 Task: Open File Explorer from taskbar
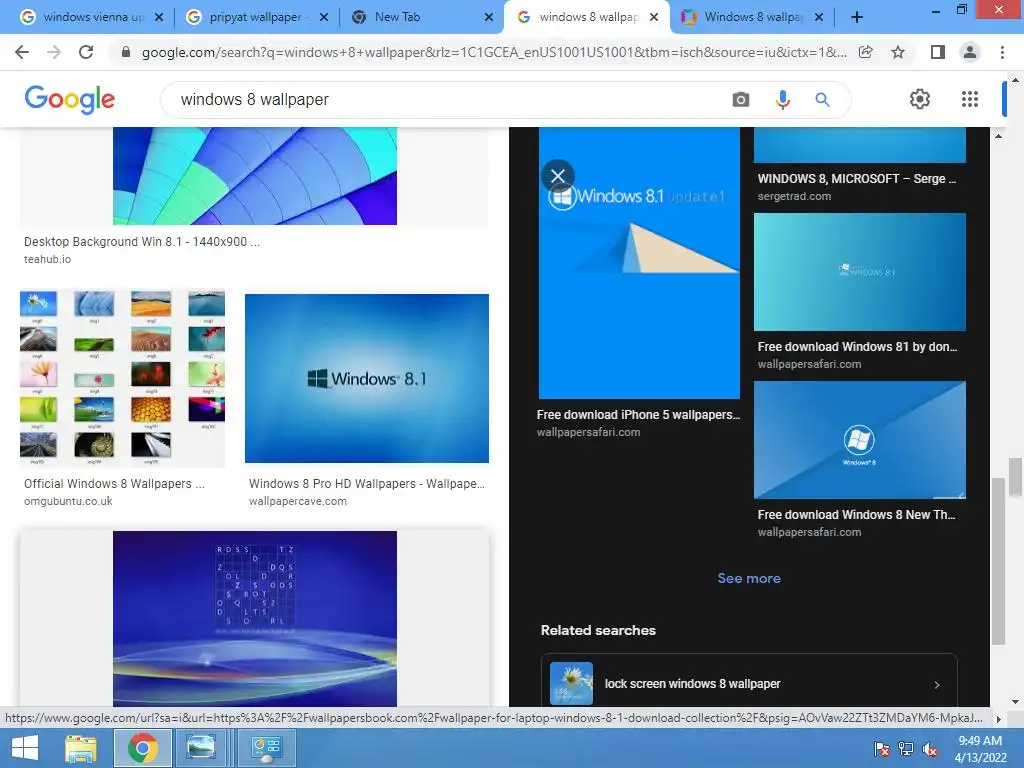click(80, 748)
